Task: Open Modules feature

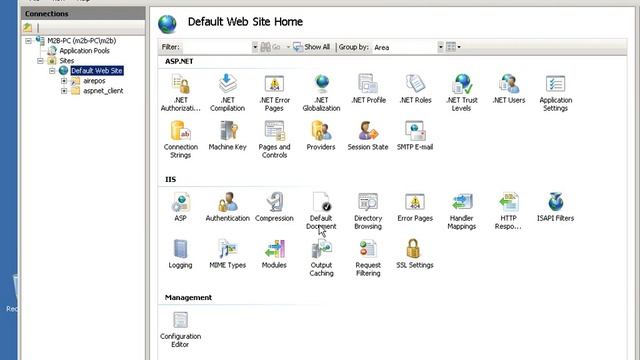Action: pyautogui.click(x=274, y=254)
